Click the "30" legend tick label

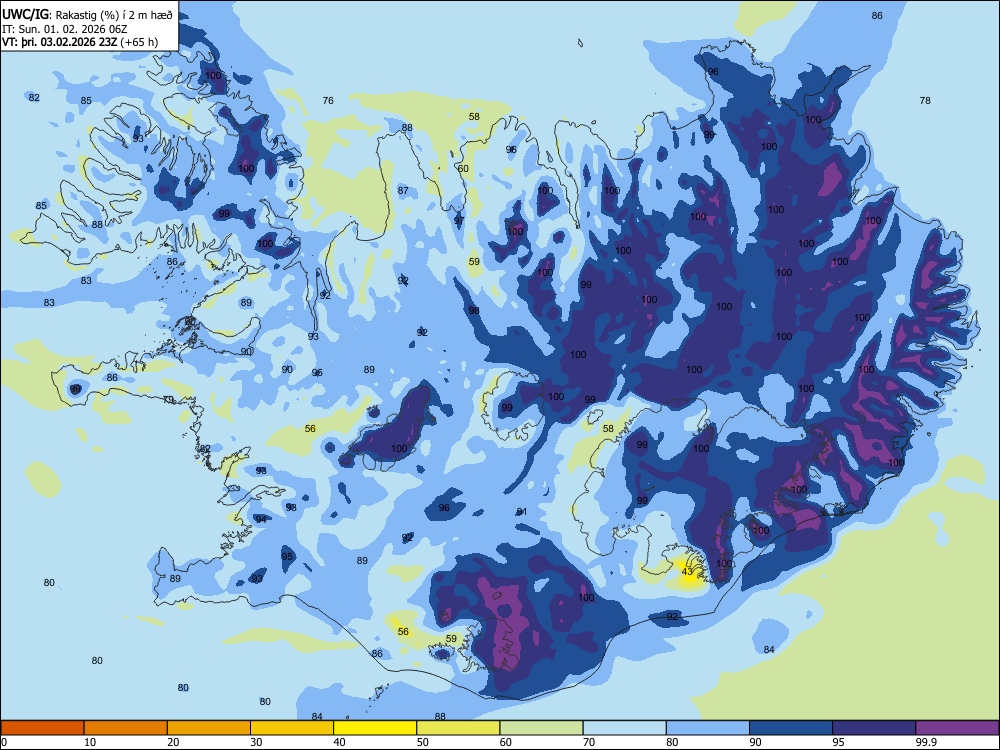pos(256,742)
